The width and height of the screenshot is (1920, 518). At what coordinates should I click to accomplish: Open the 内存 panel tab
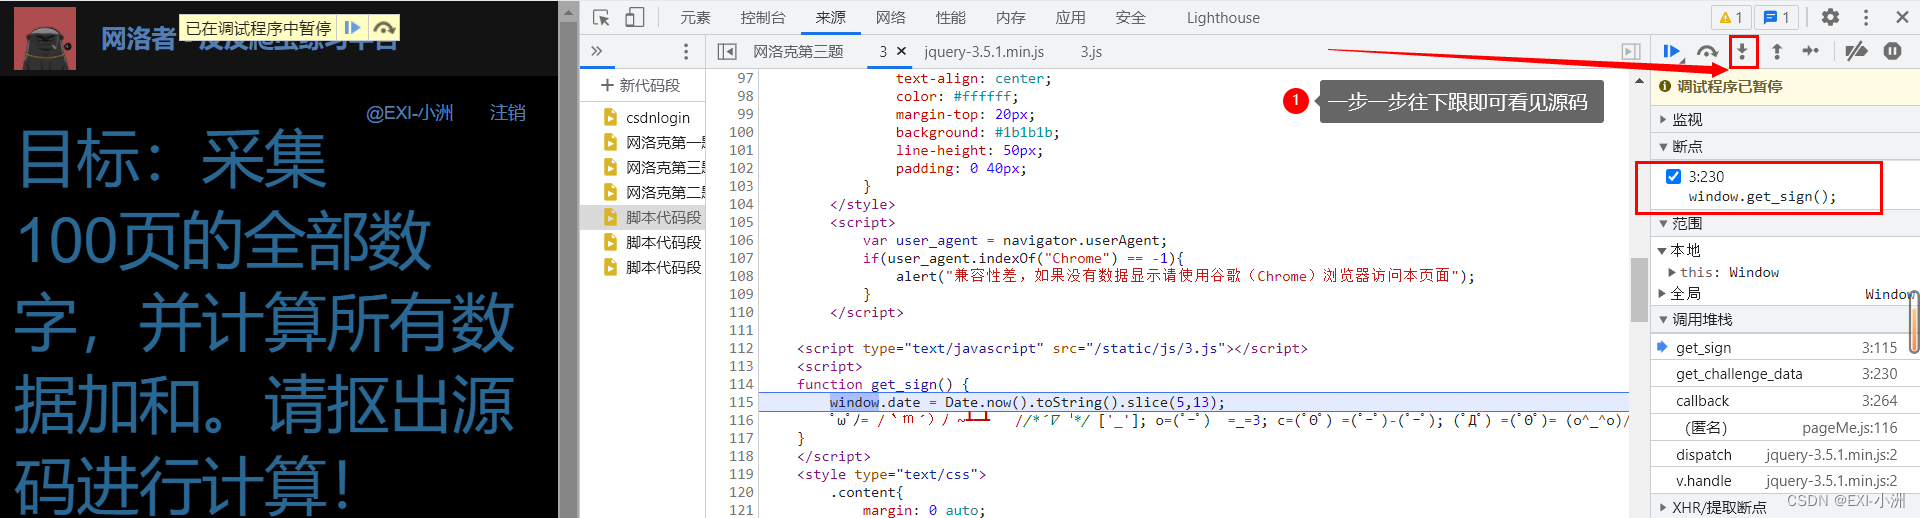pos(1010,17)
